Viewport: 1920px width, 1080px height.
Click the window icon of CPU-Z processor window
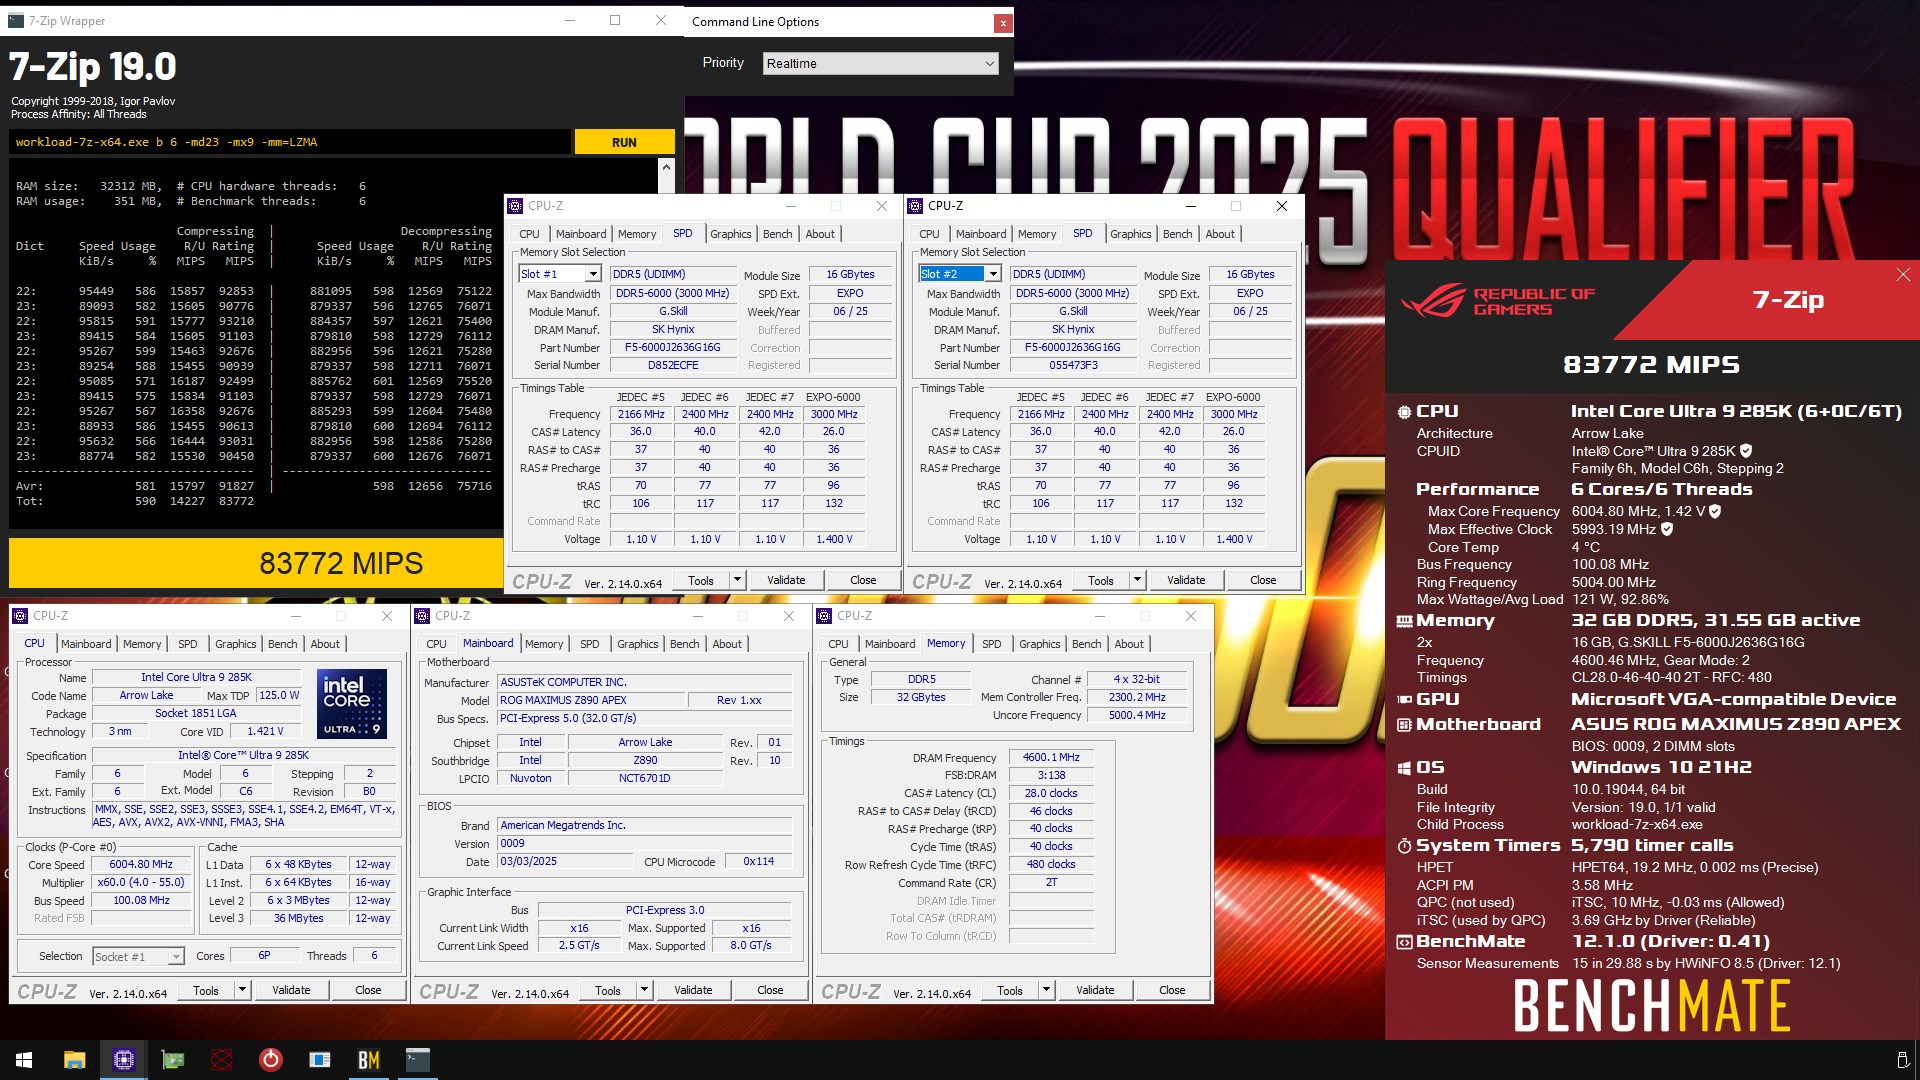20,616
